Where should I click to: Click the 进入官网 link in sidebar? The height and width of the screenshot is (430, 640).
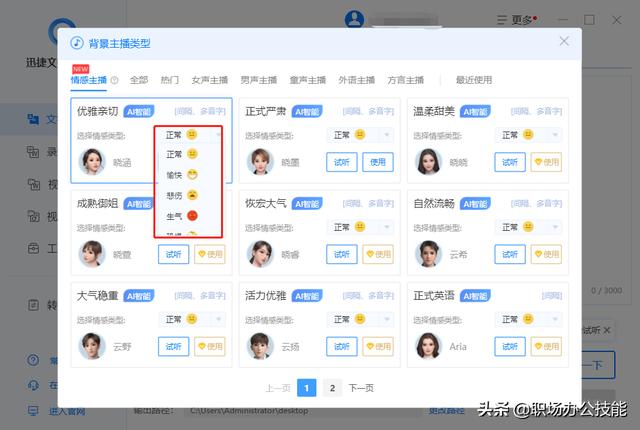[x=67, y=411]
